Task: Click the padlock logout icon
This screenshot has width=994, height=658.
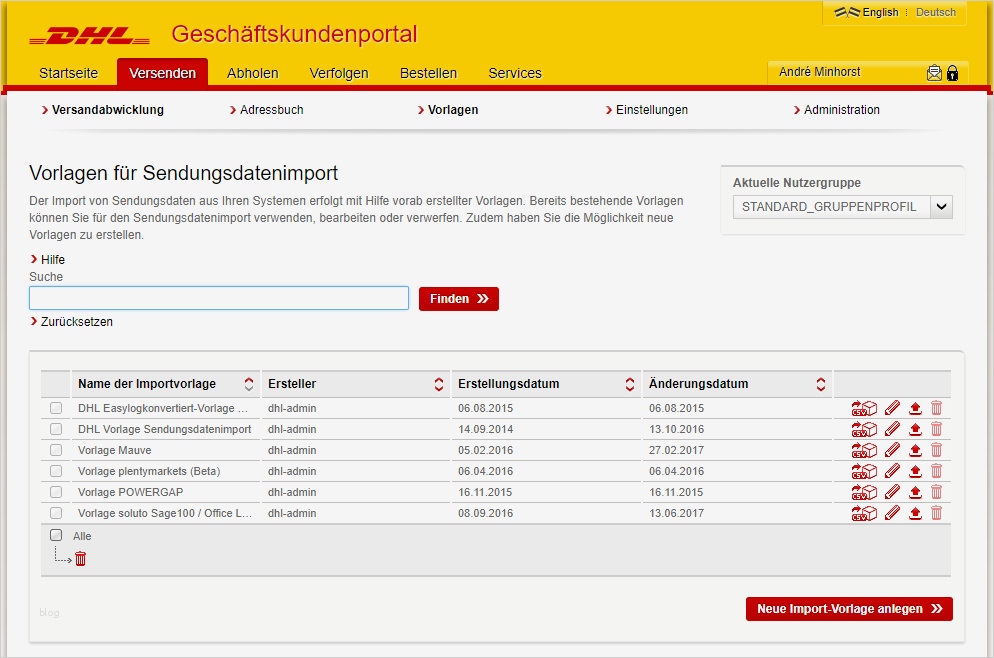Action: click(x=952, y=73)
